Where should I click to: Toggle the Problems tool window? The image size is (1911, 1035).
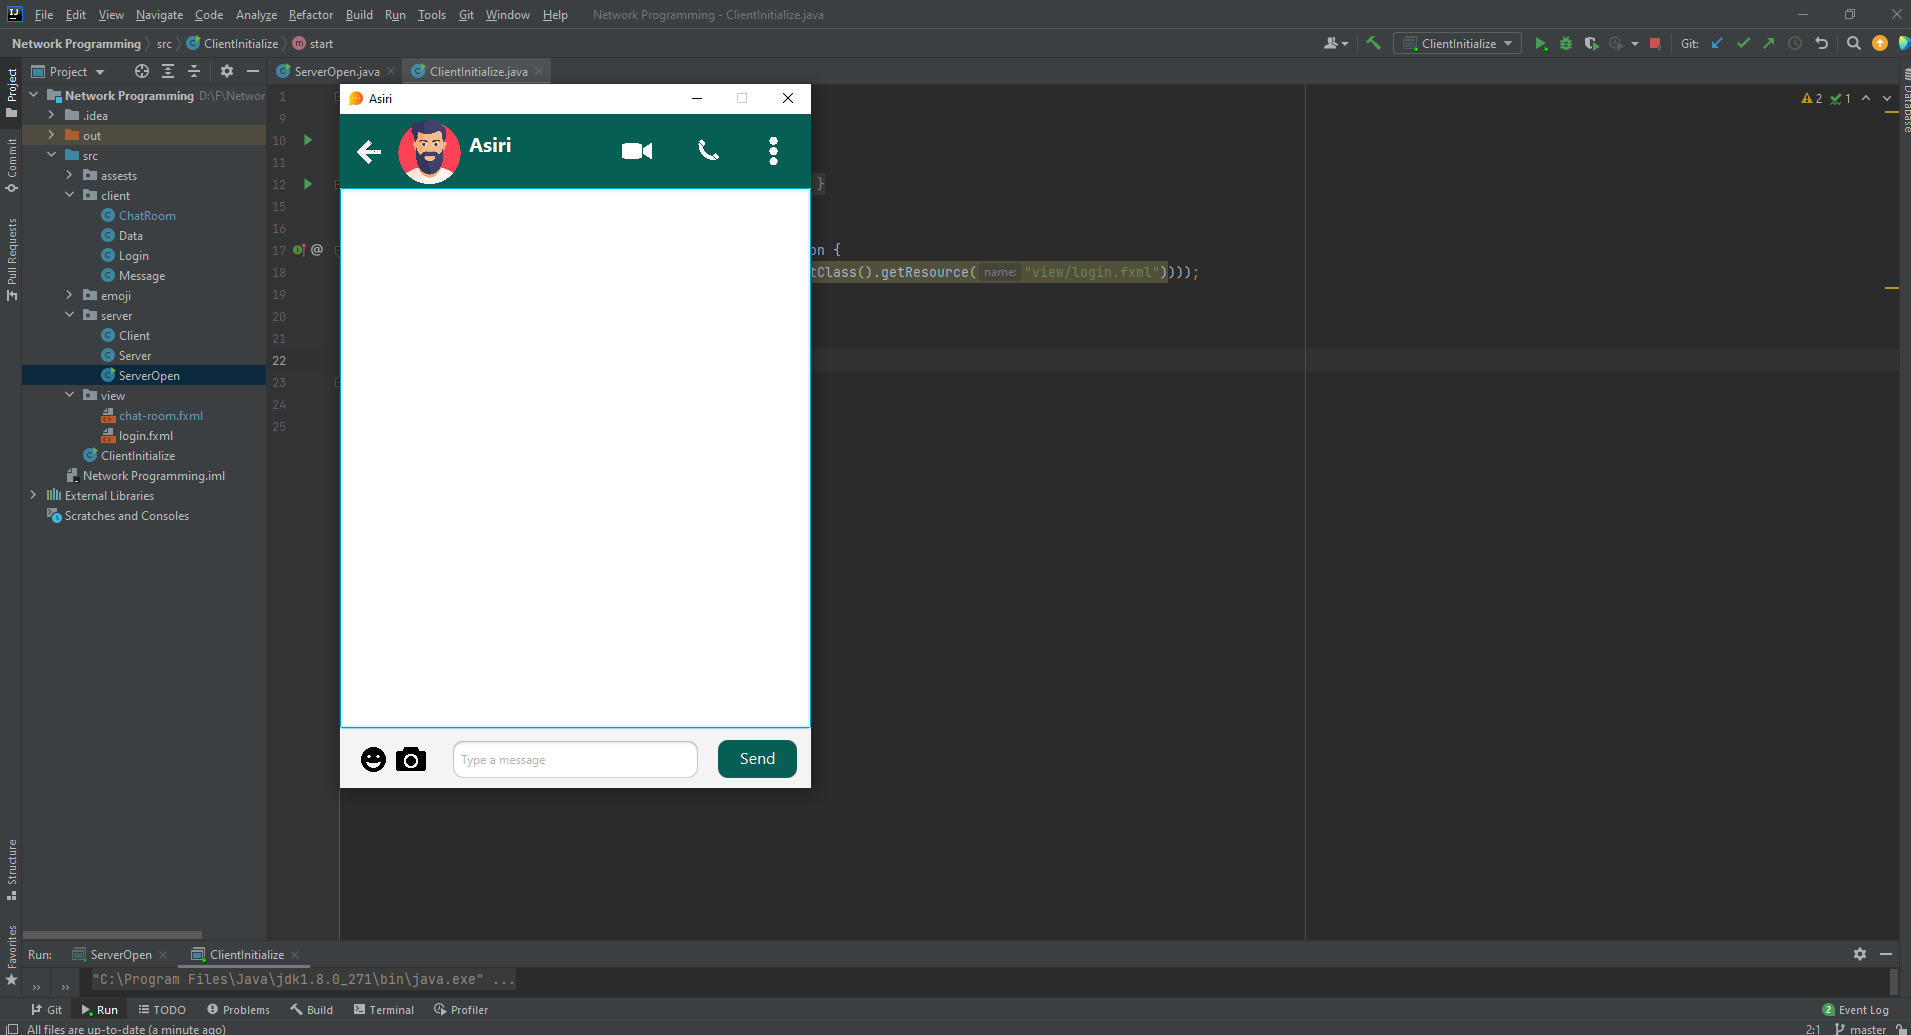pos(239,1009)
